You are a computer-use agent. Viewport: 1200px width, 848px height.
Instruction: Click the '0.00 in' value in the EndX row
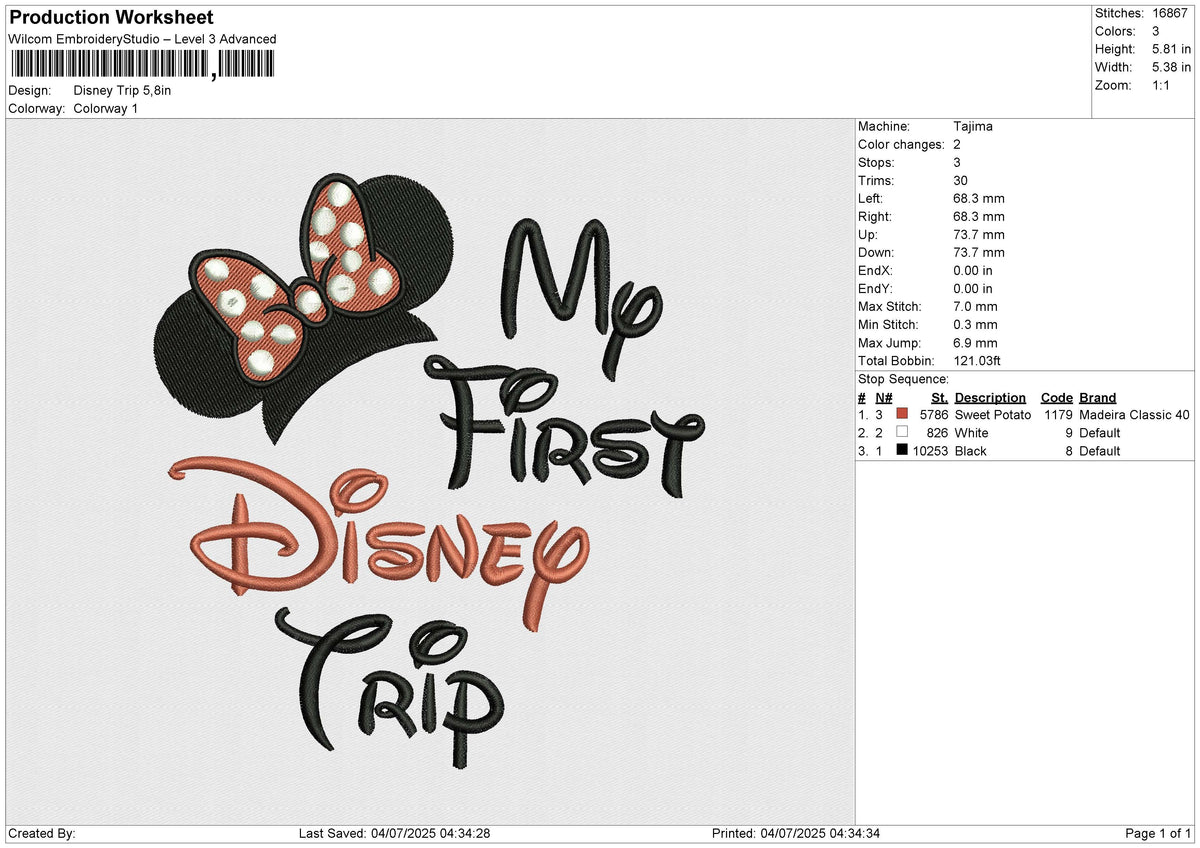tap(973, 271)
